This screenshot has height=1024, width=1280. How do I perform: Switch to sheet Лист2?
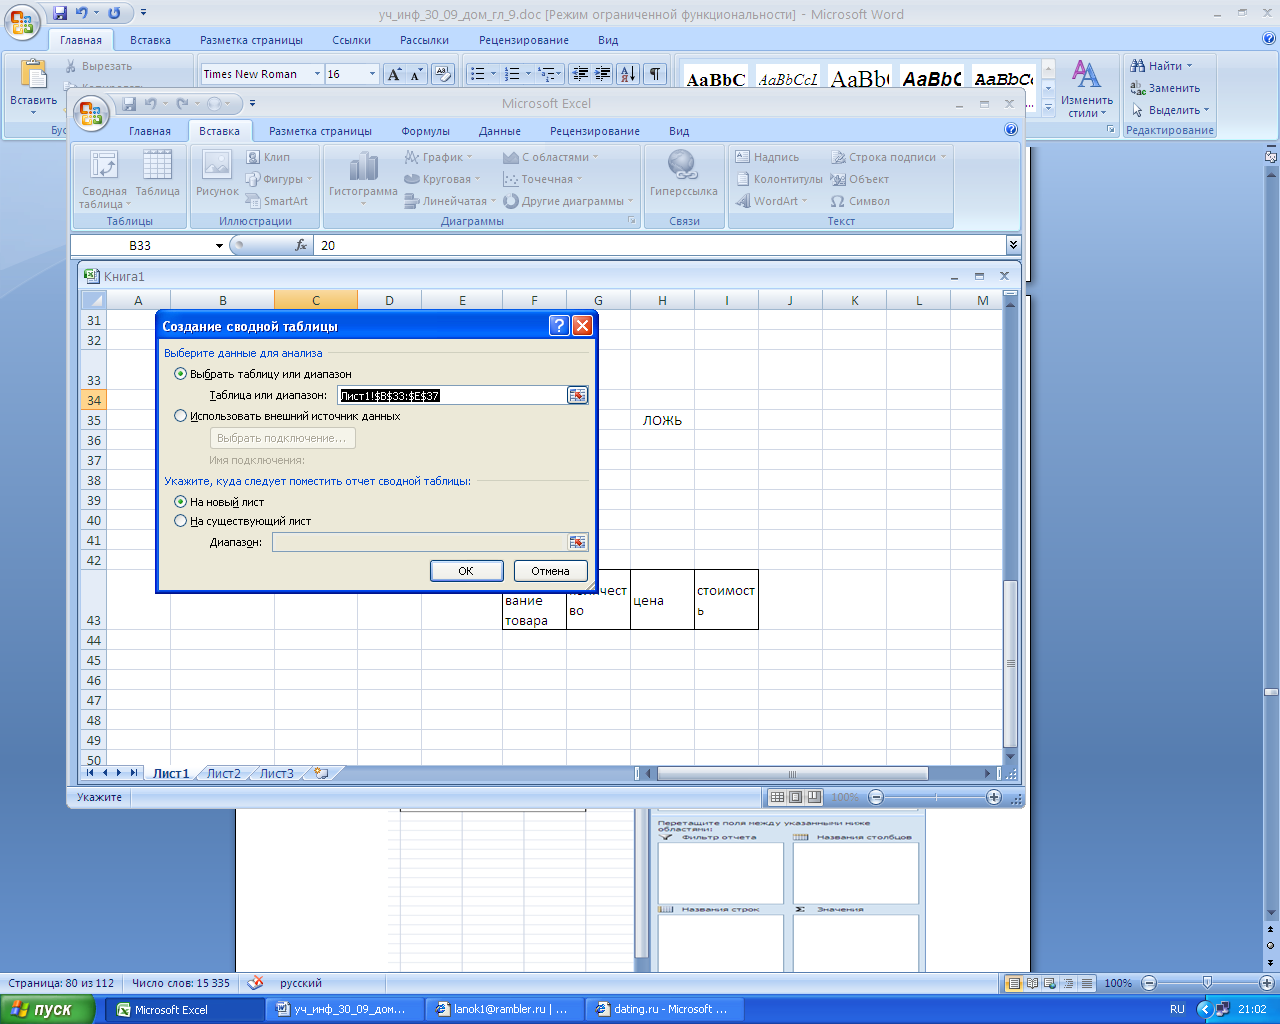pos(224,773)
